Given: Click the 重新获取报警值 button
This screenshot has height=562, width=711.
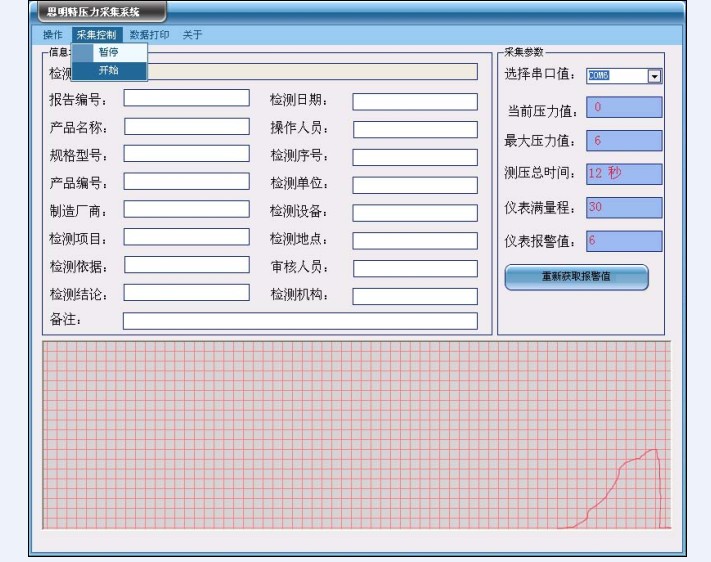Looking at the screenshot, I should [x=576, y=277].
